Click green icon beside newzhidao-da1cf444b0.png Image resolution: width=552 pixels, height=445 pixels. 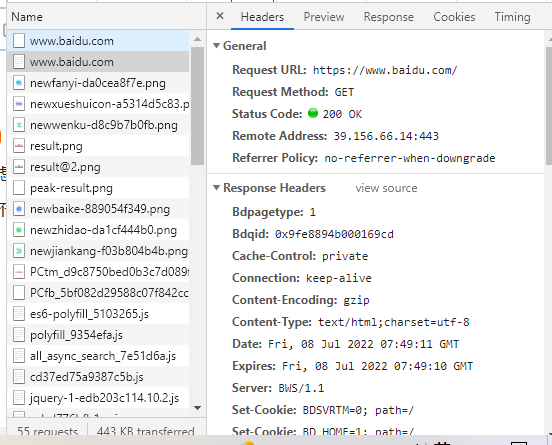click(19, 230)
